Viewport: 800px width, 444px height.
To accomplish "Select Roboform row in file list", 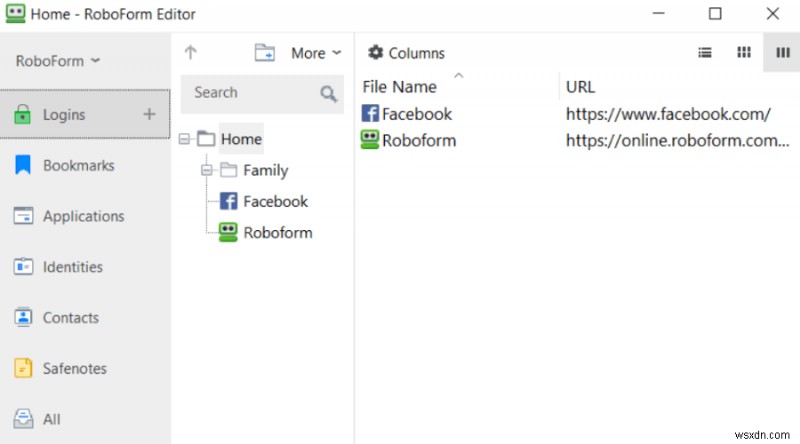I will coord(578,140).
